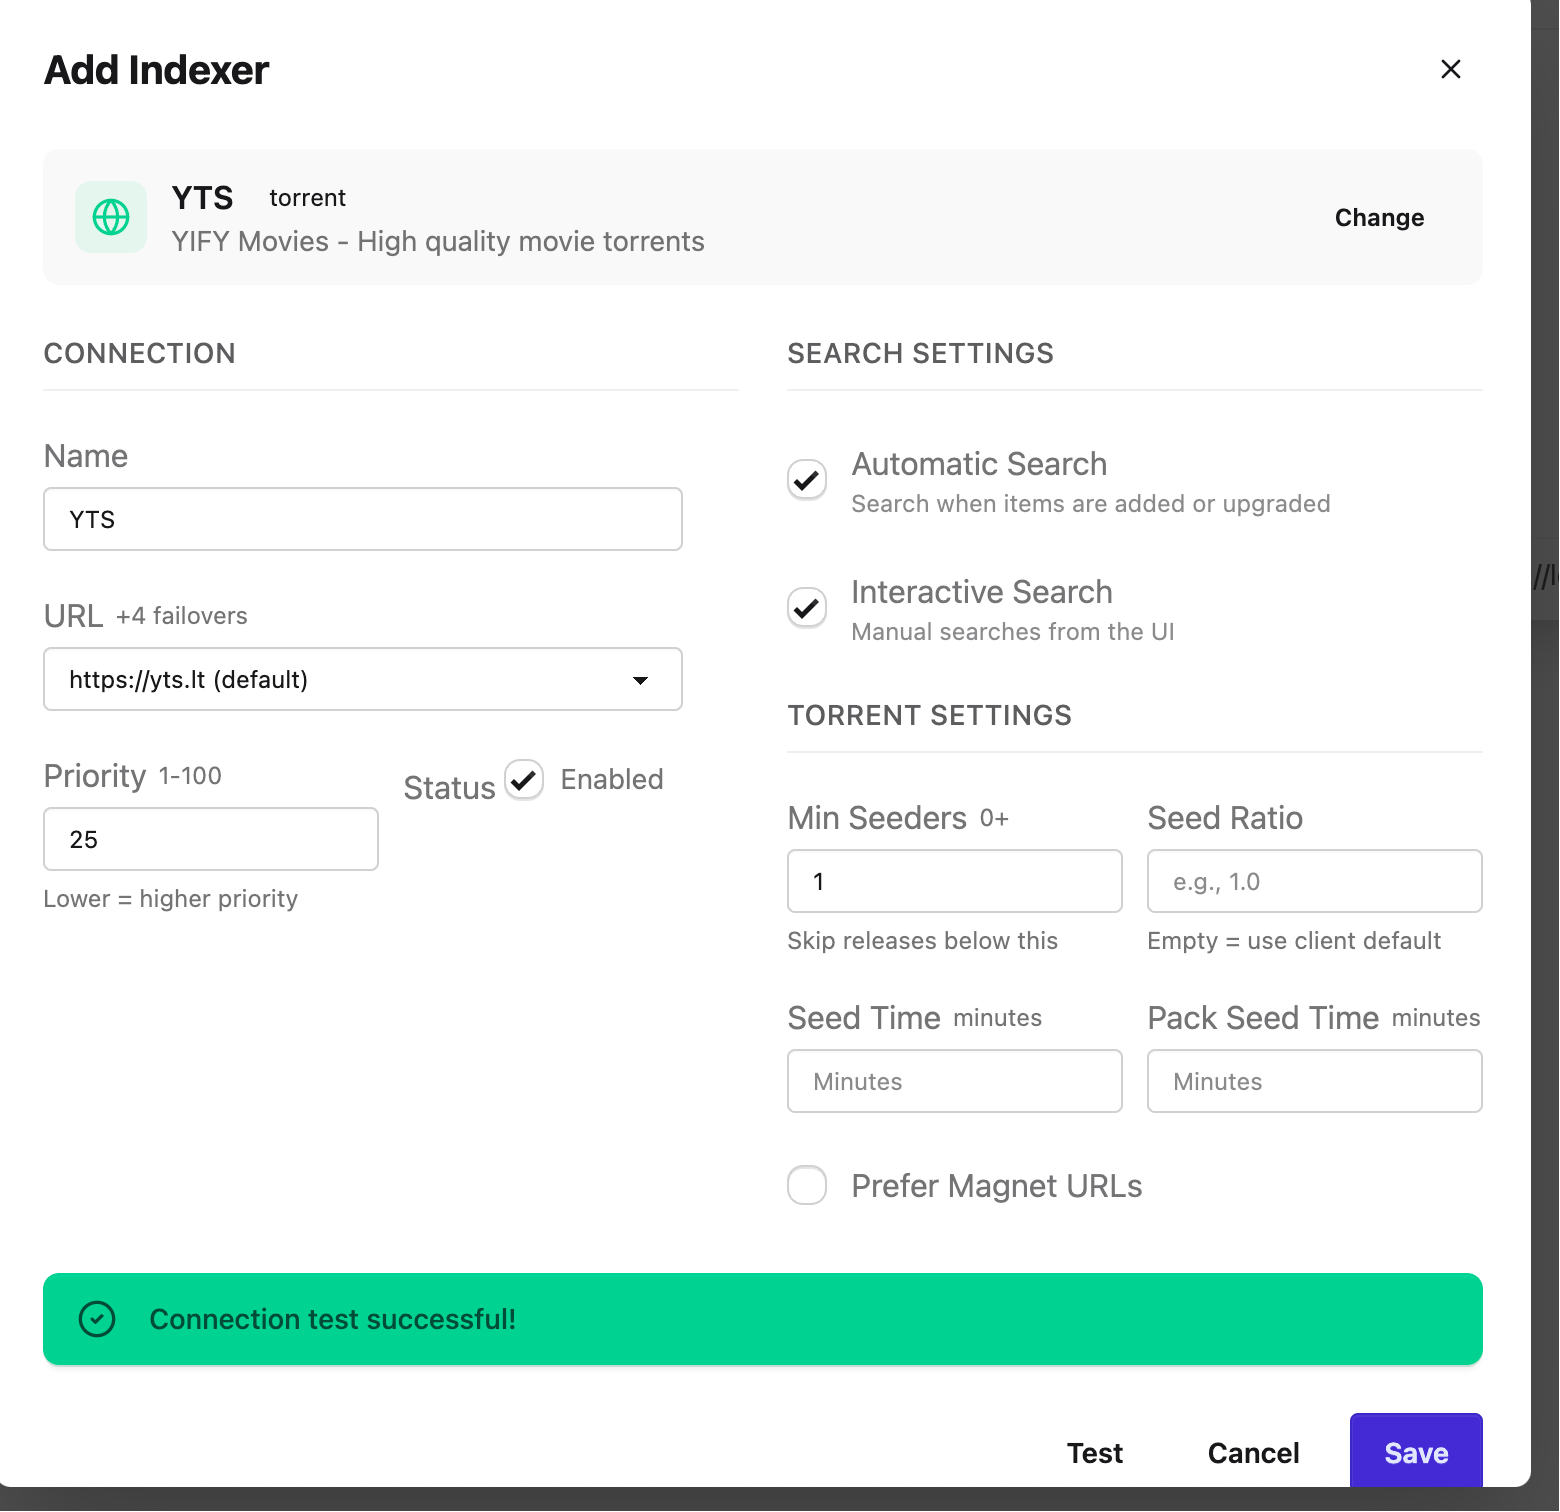Screen dimensions: 1560x1512
Task: Click the Seed Ratio field
Action: coord(1315,881)
